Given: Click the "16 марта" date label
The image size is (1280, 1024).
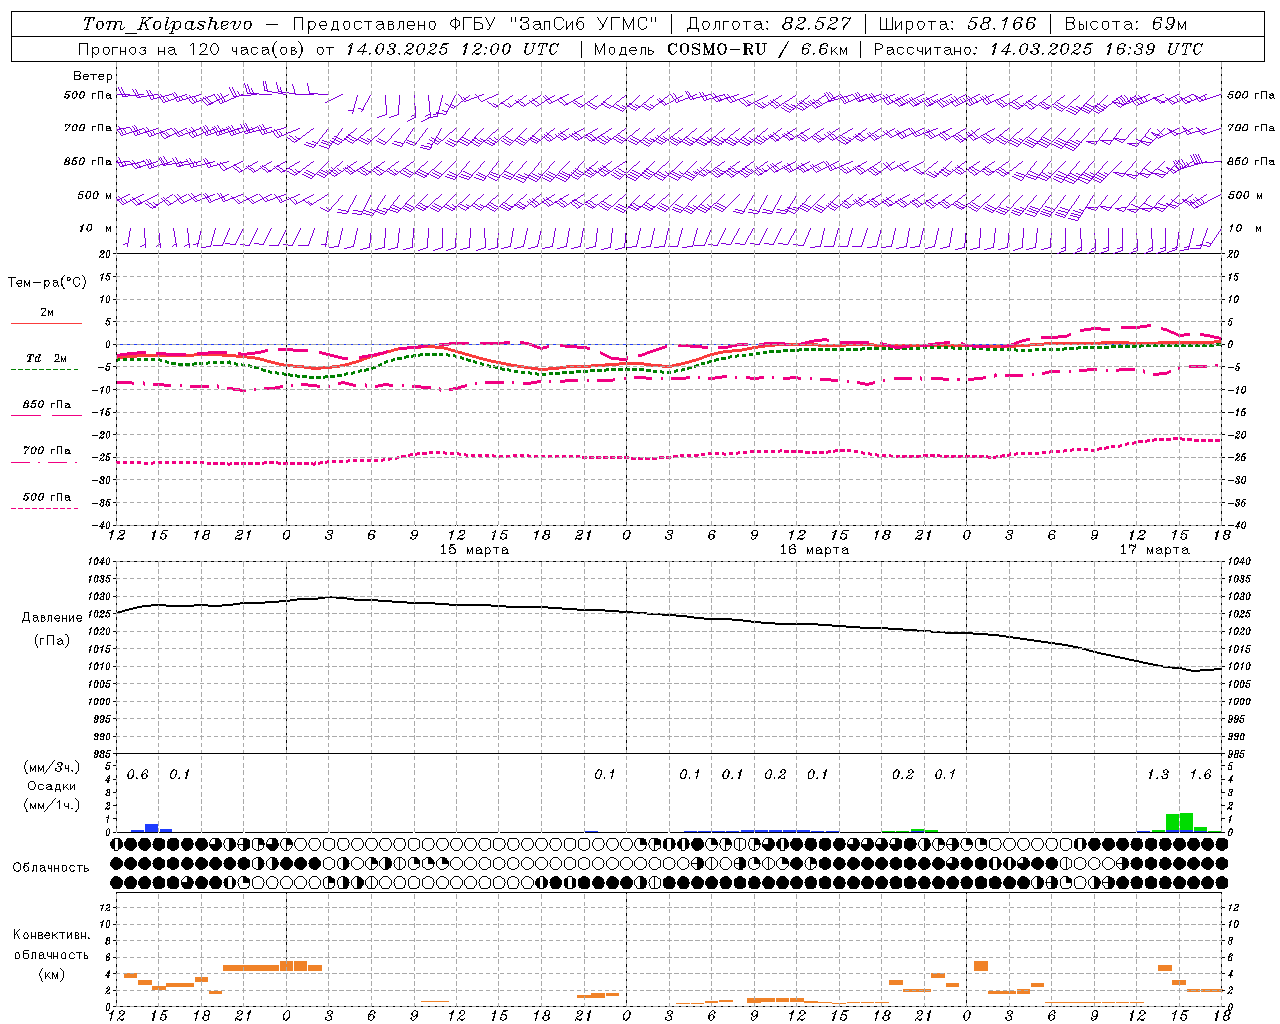Looking at the screenshot, I should [x=814, y=550].
